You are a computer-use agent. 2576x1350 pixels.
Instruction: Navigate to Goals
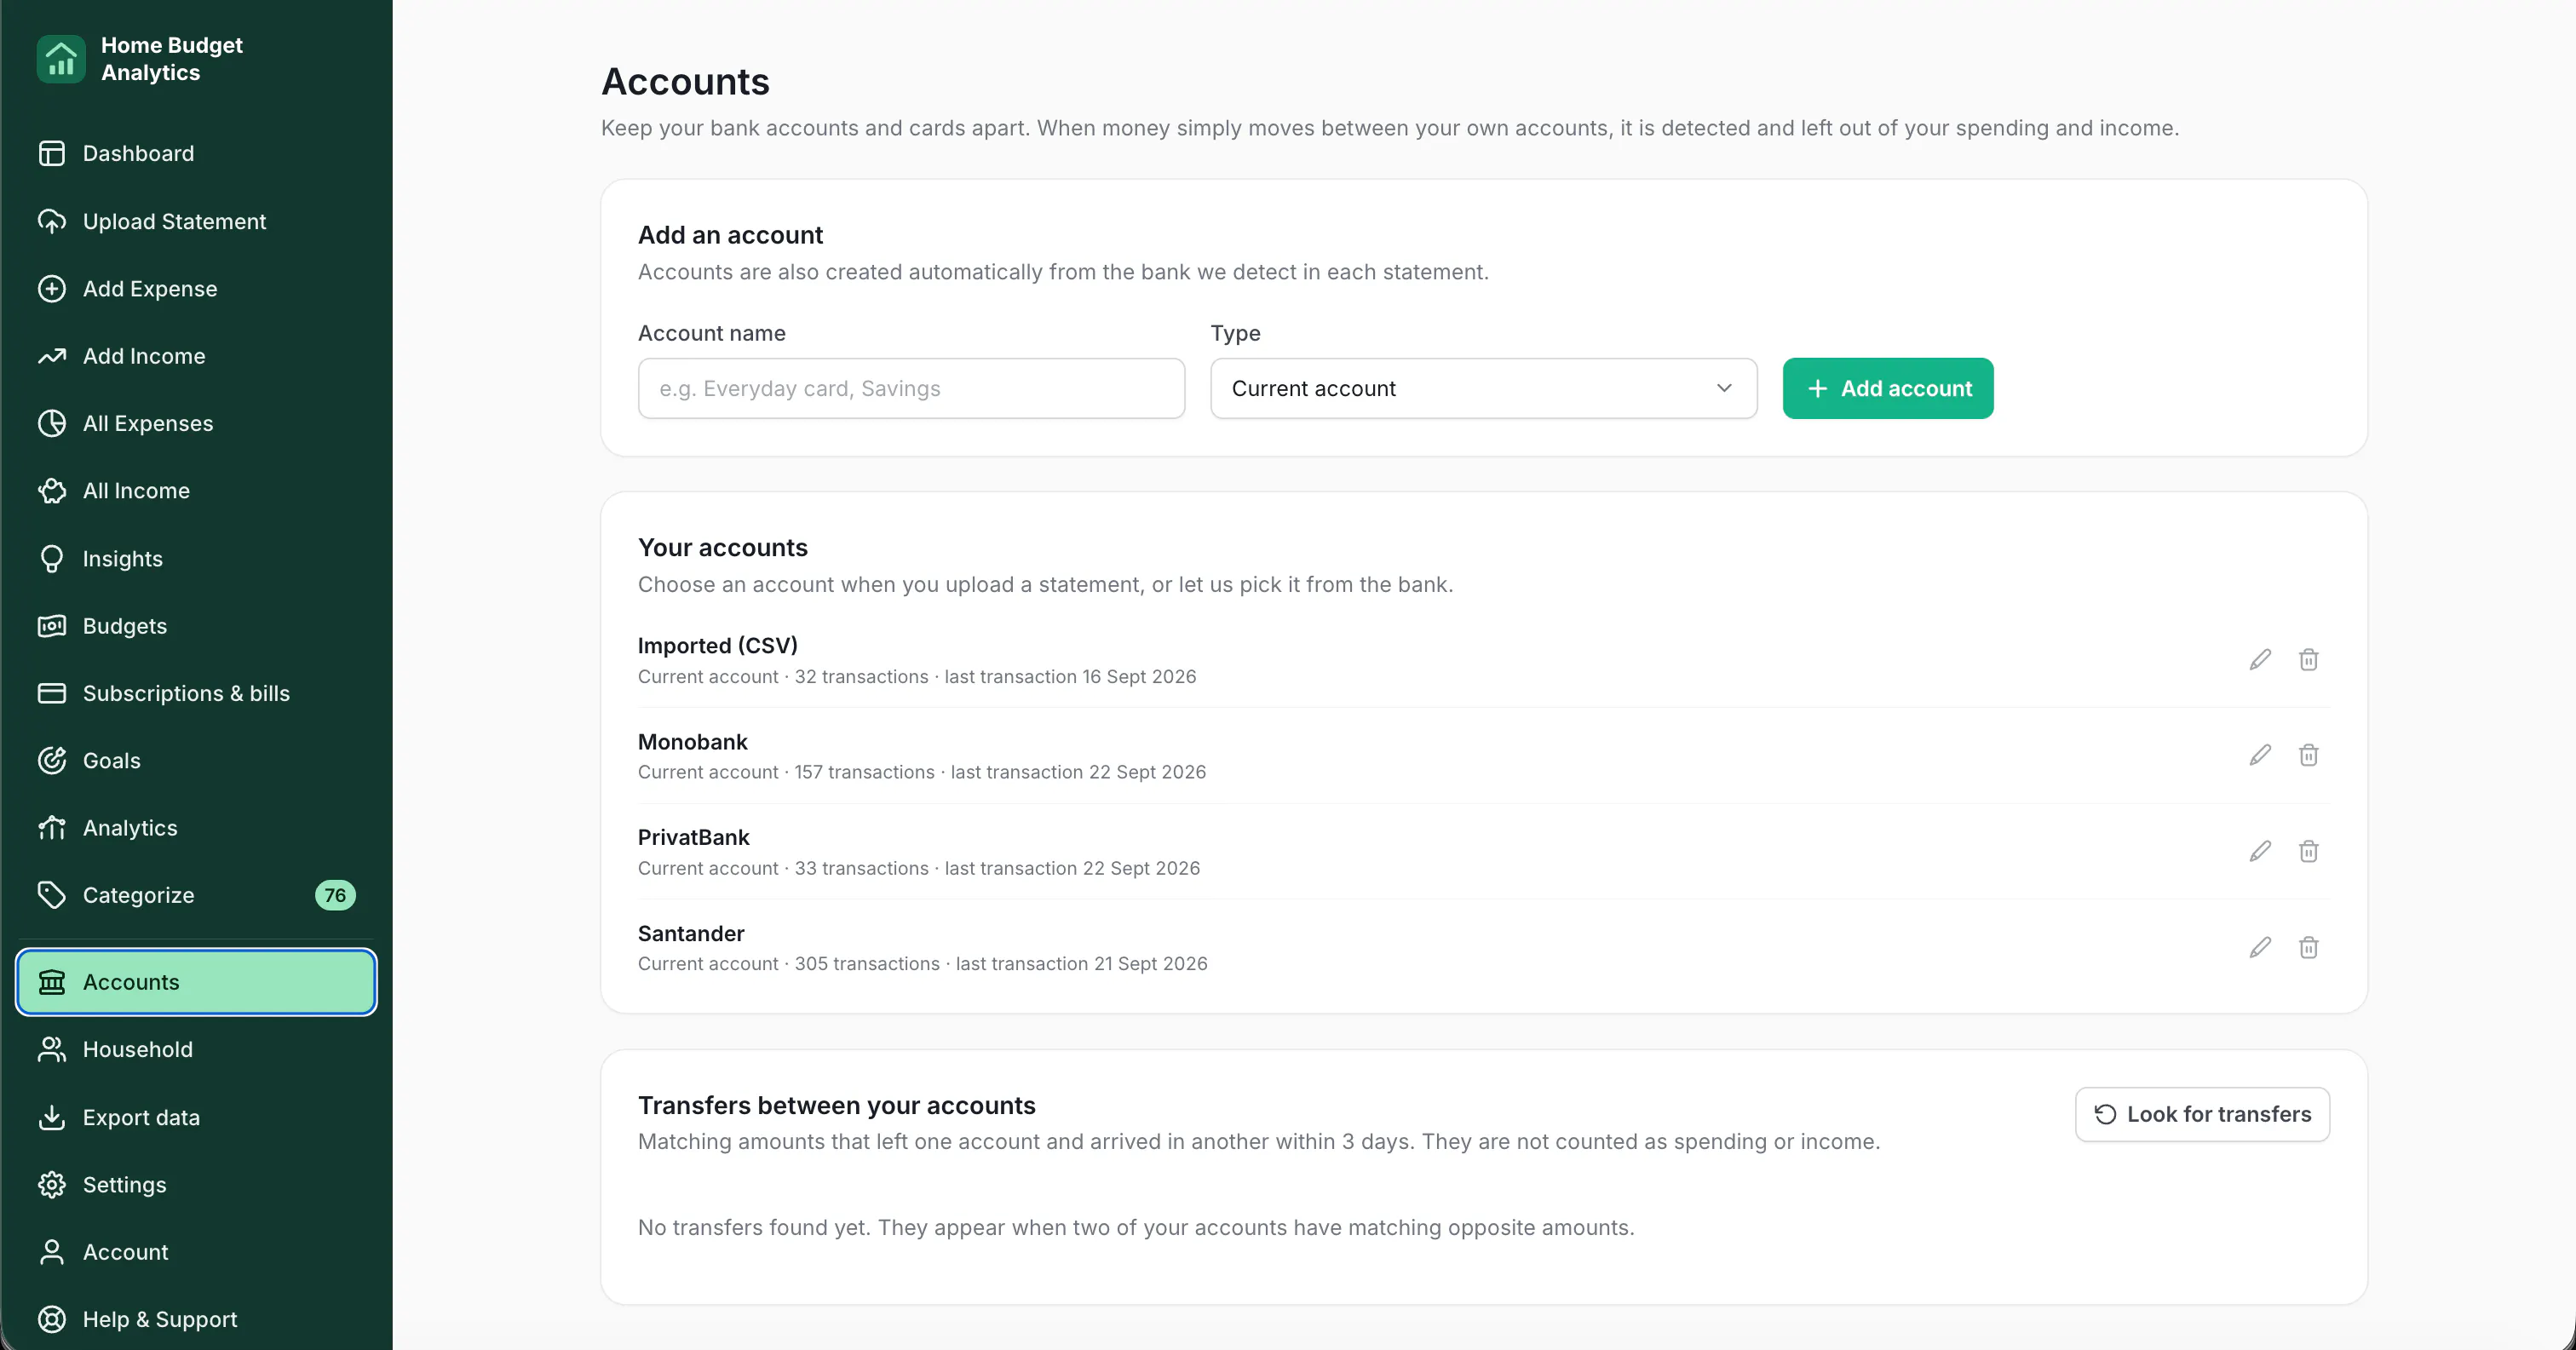tap(196, 760)
